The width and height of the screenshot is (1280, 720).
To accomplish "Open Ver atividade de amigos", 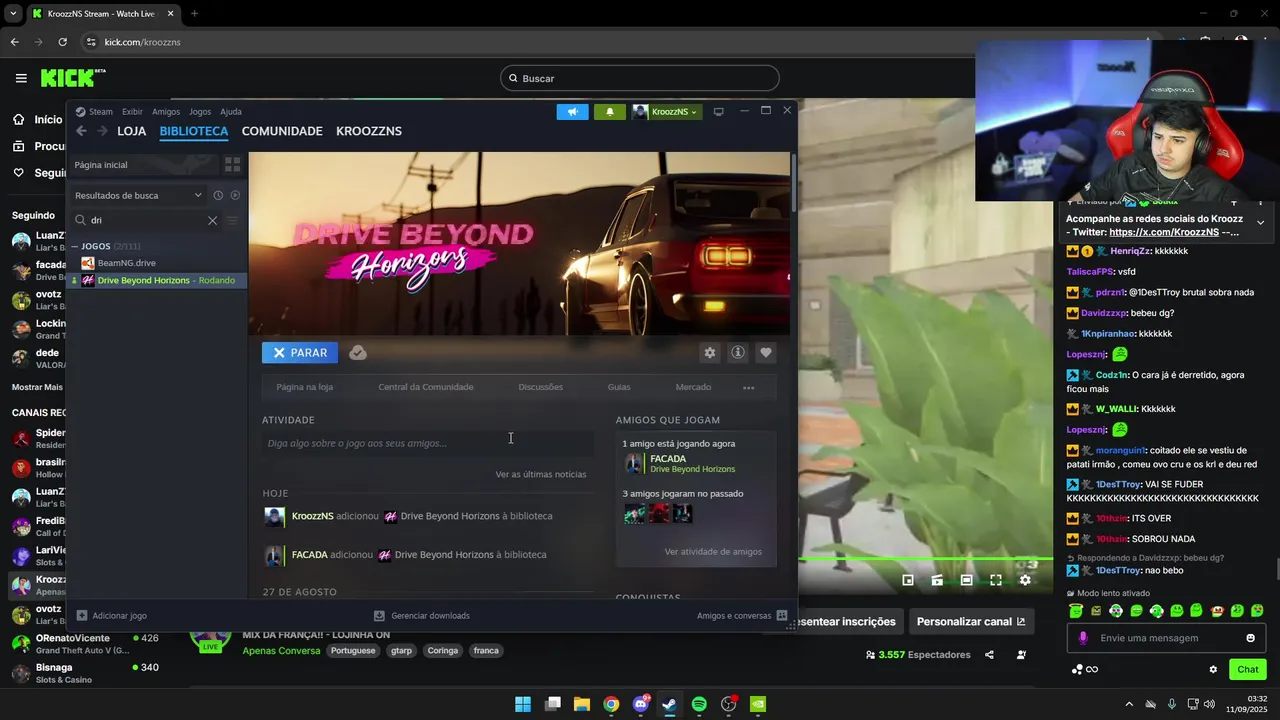I will click(x=713, y=552).
